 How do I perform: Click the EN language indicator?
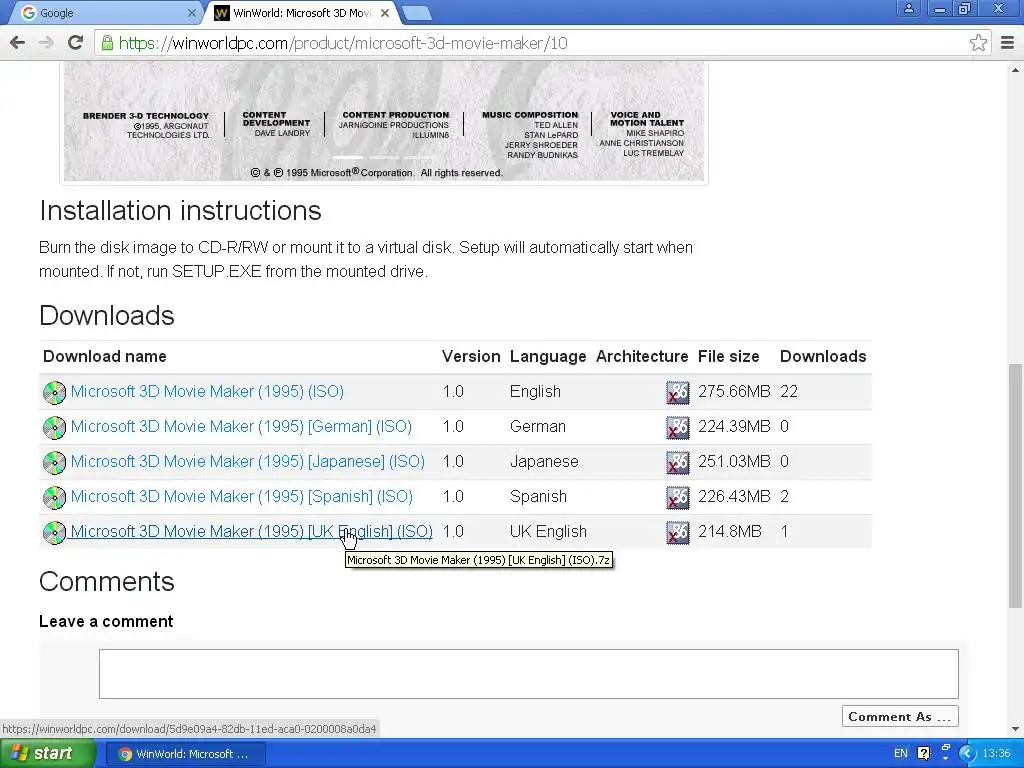[x=901, y=754]
